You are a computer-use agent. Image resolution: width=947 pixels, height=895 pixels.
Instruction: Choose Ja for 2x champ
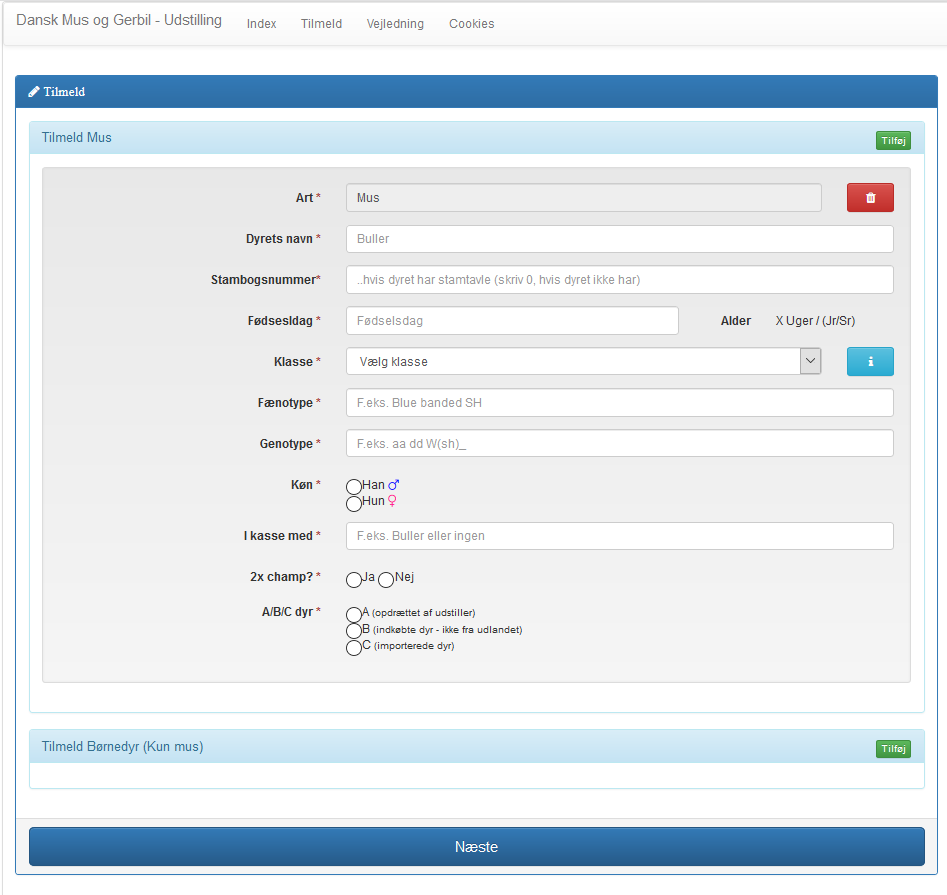(354, 579)
